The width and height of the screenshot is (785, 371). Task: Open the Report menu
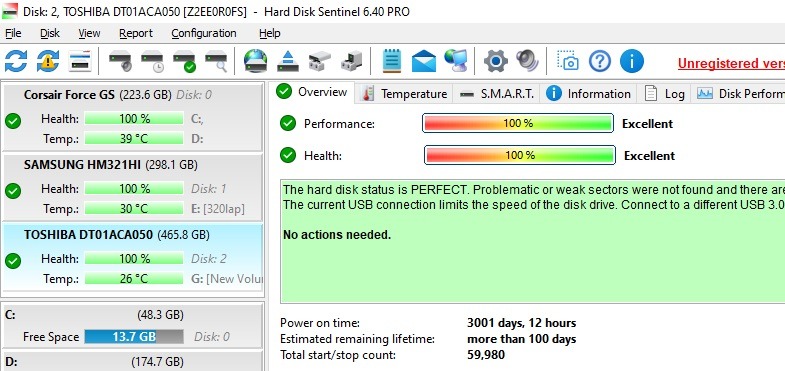tap(136, 33)
